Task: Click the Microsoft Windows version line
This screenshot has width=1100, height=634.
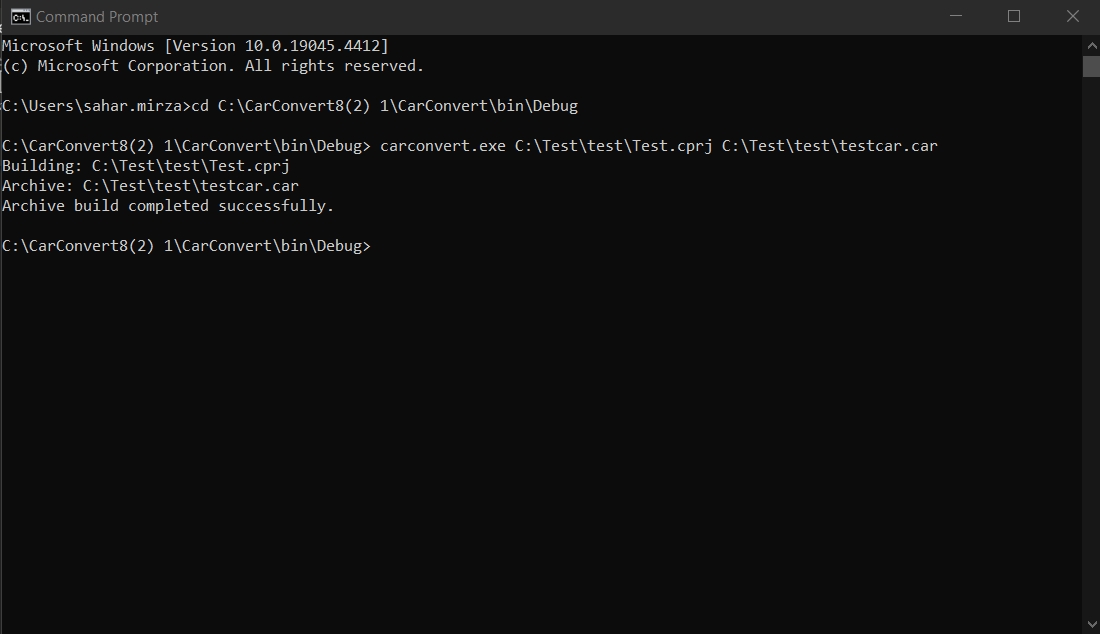Action: (195, 46)
